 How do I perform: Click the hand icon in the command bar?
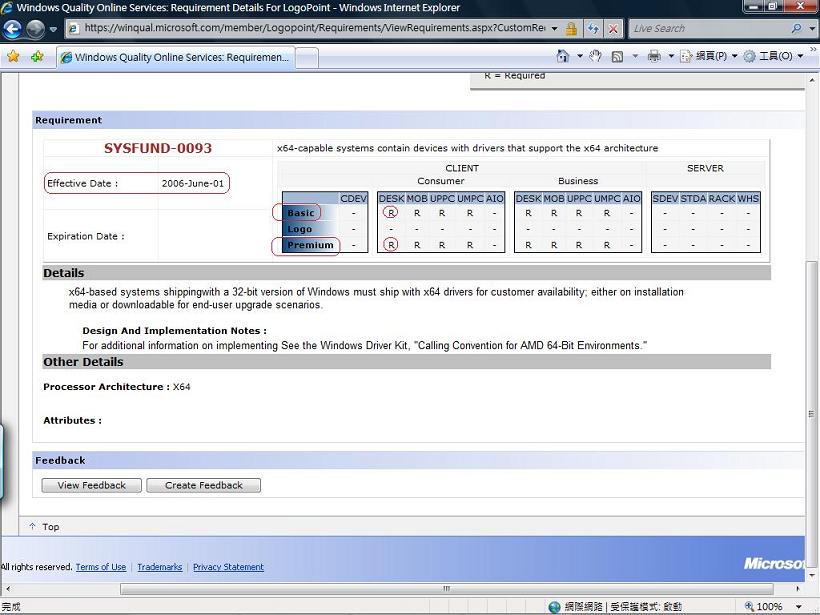click(596, 56)
